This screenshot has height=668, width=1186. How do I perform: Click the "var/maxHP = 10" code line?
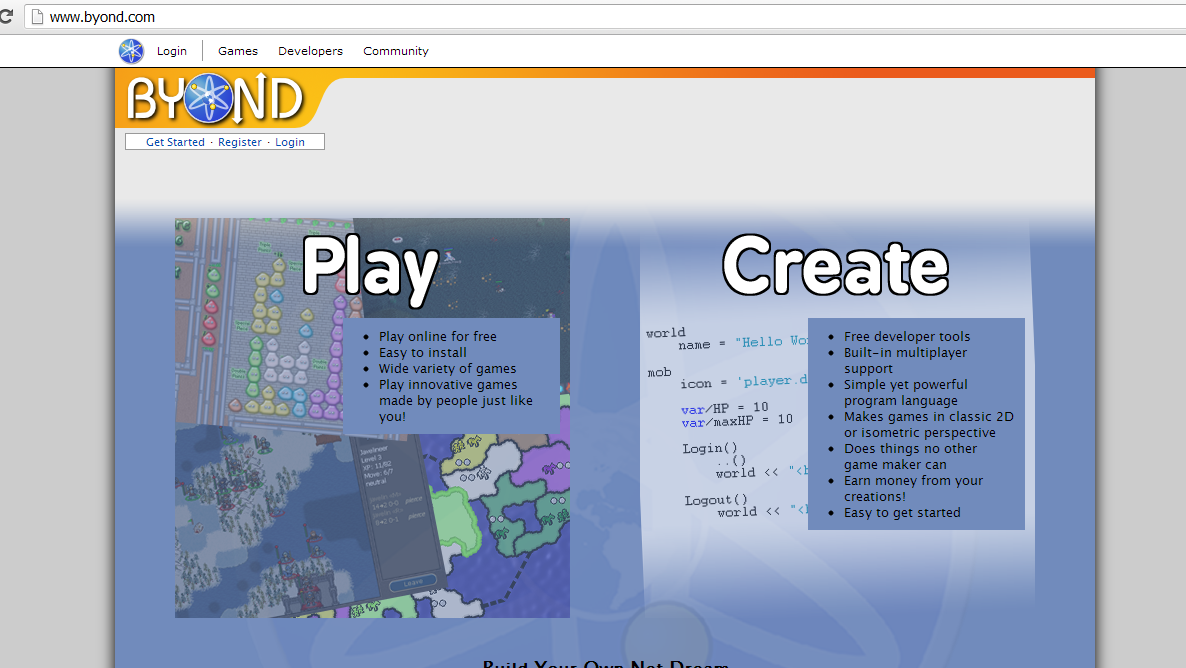pyautogui.click(x=737, y=420)
